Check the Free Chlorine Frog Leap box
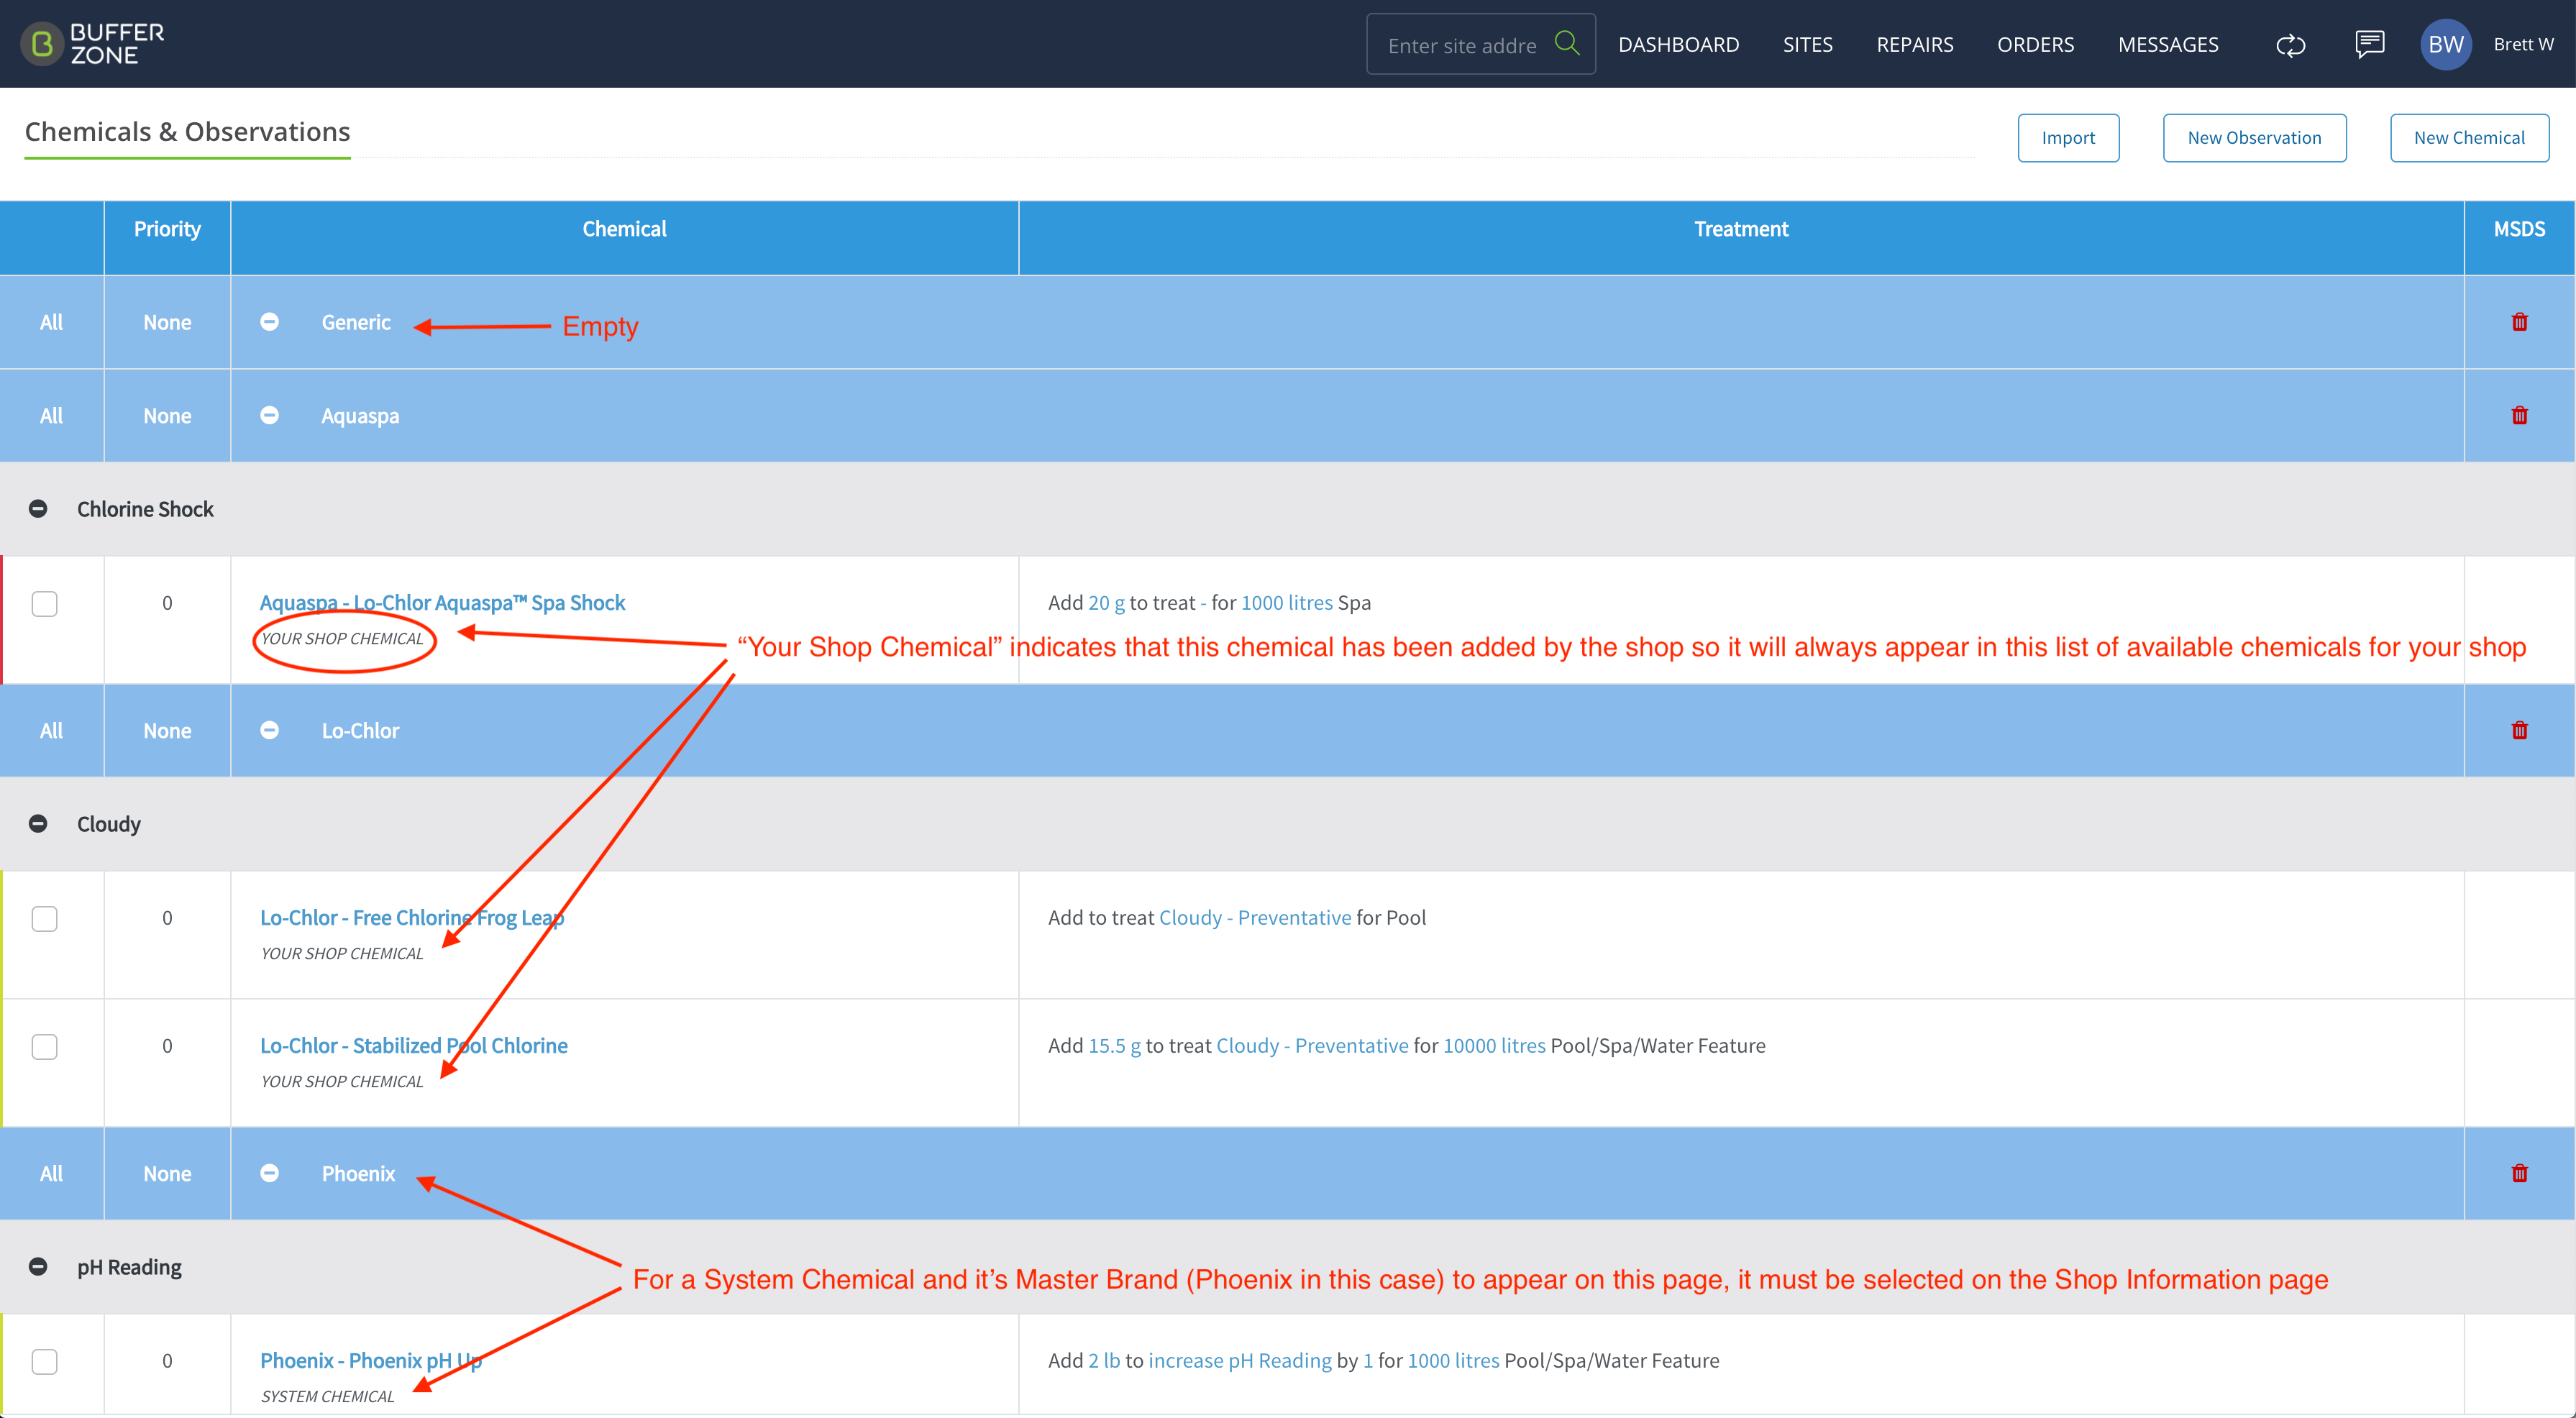 44,919
